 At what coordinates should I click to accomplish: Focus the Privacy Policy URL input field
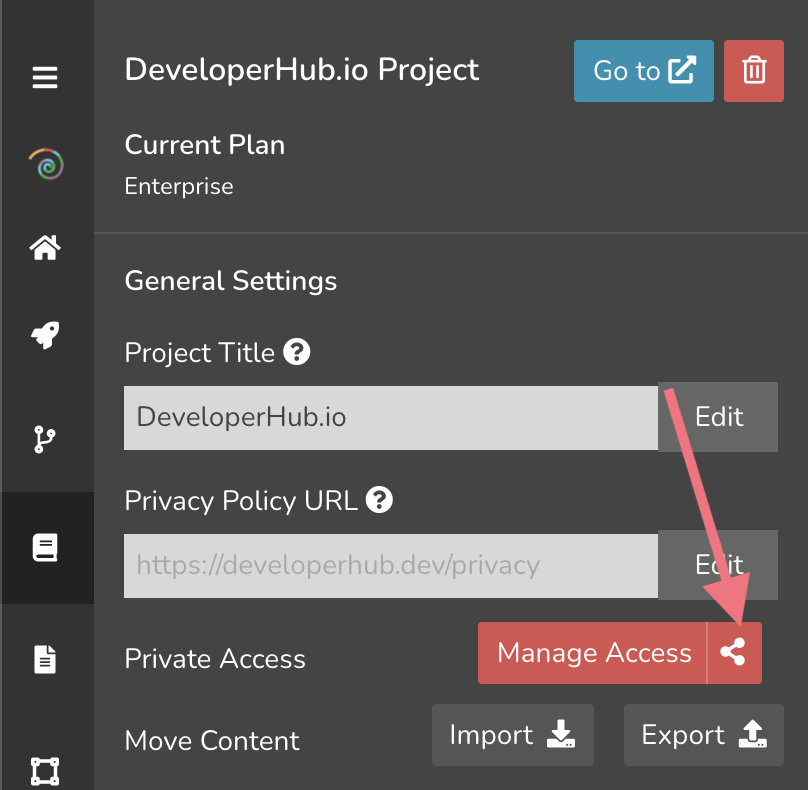390,565
